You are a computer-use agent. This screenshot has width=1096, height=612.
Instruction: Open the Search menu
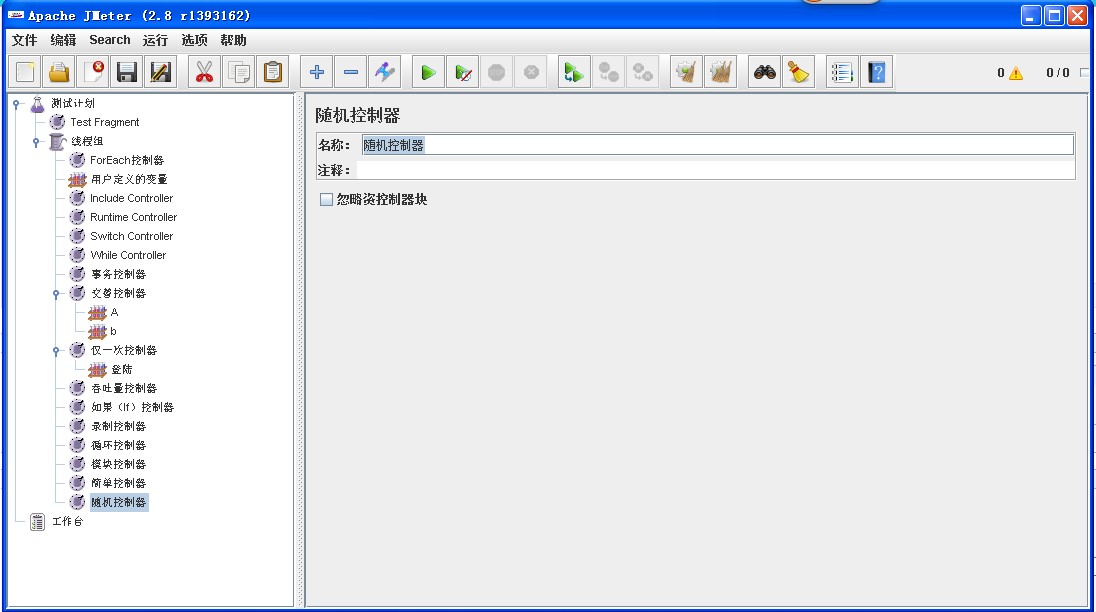[x=110, y=40]
